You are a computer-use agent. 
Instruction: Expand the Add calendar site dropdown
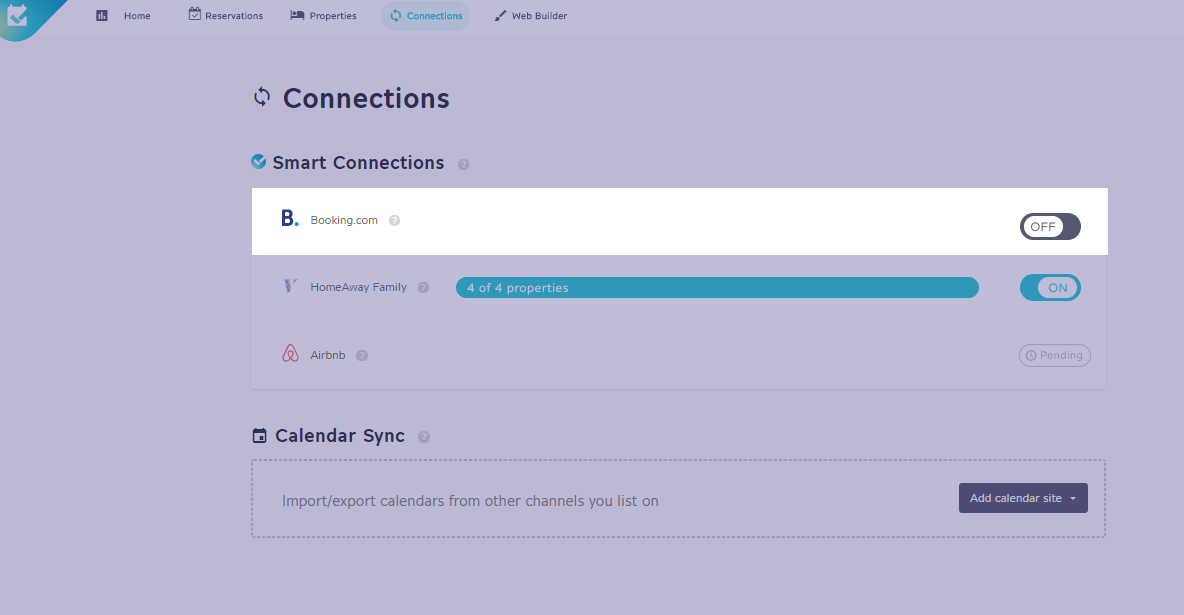point(1022,498)
